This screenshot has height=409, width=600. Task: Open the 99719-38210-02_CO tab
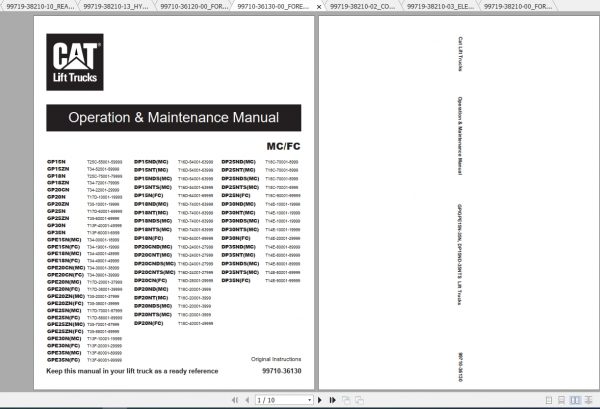click(362, 7)
